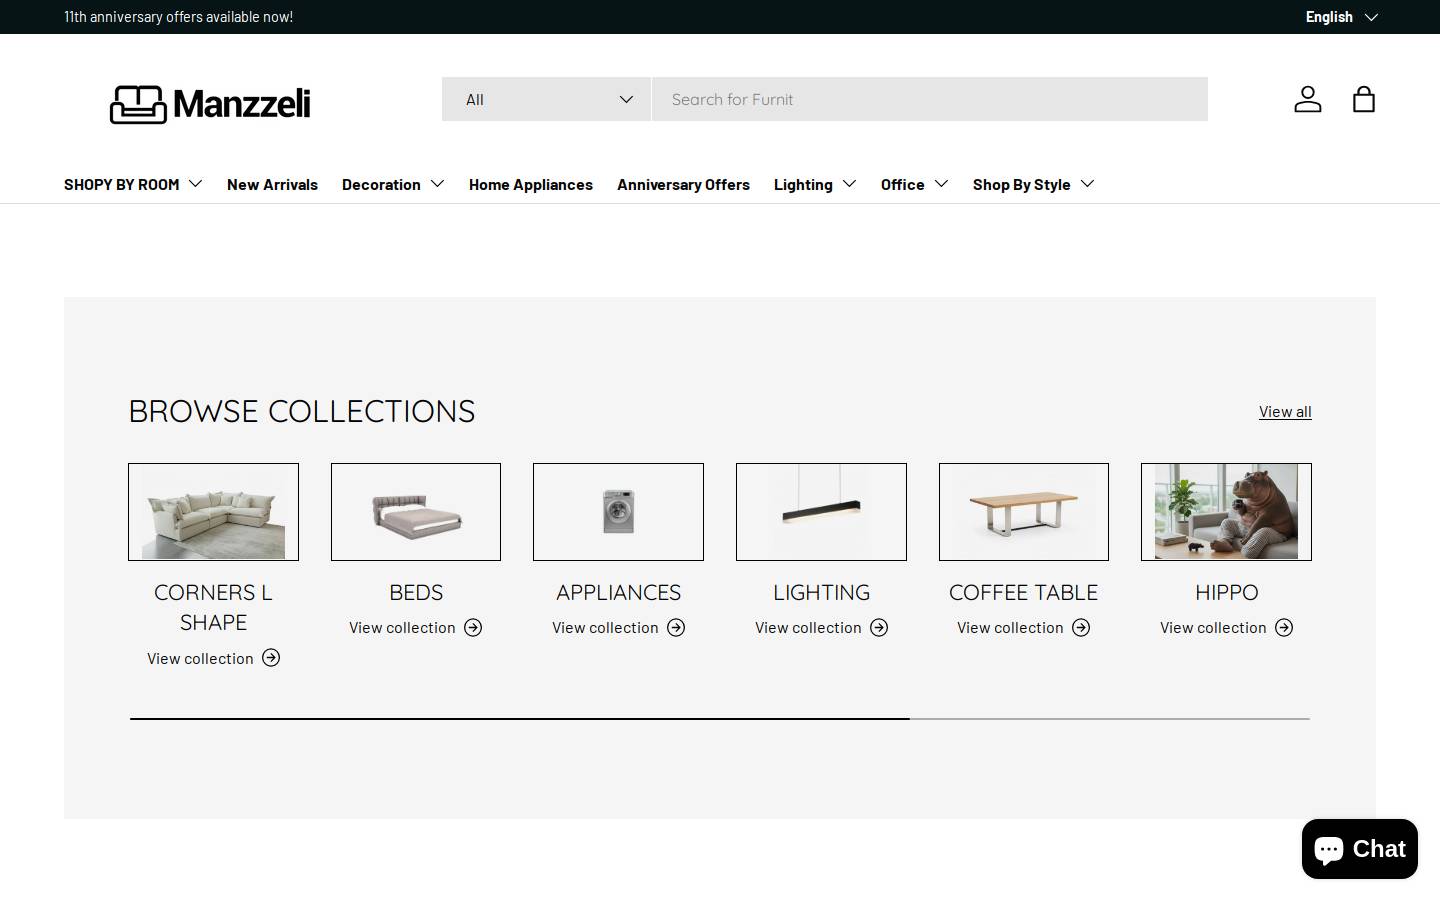The width and height of the screenshot is (1440, 900).
Task: Open the All category search dropdown
Action: point(546,99)
